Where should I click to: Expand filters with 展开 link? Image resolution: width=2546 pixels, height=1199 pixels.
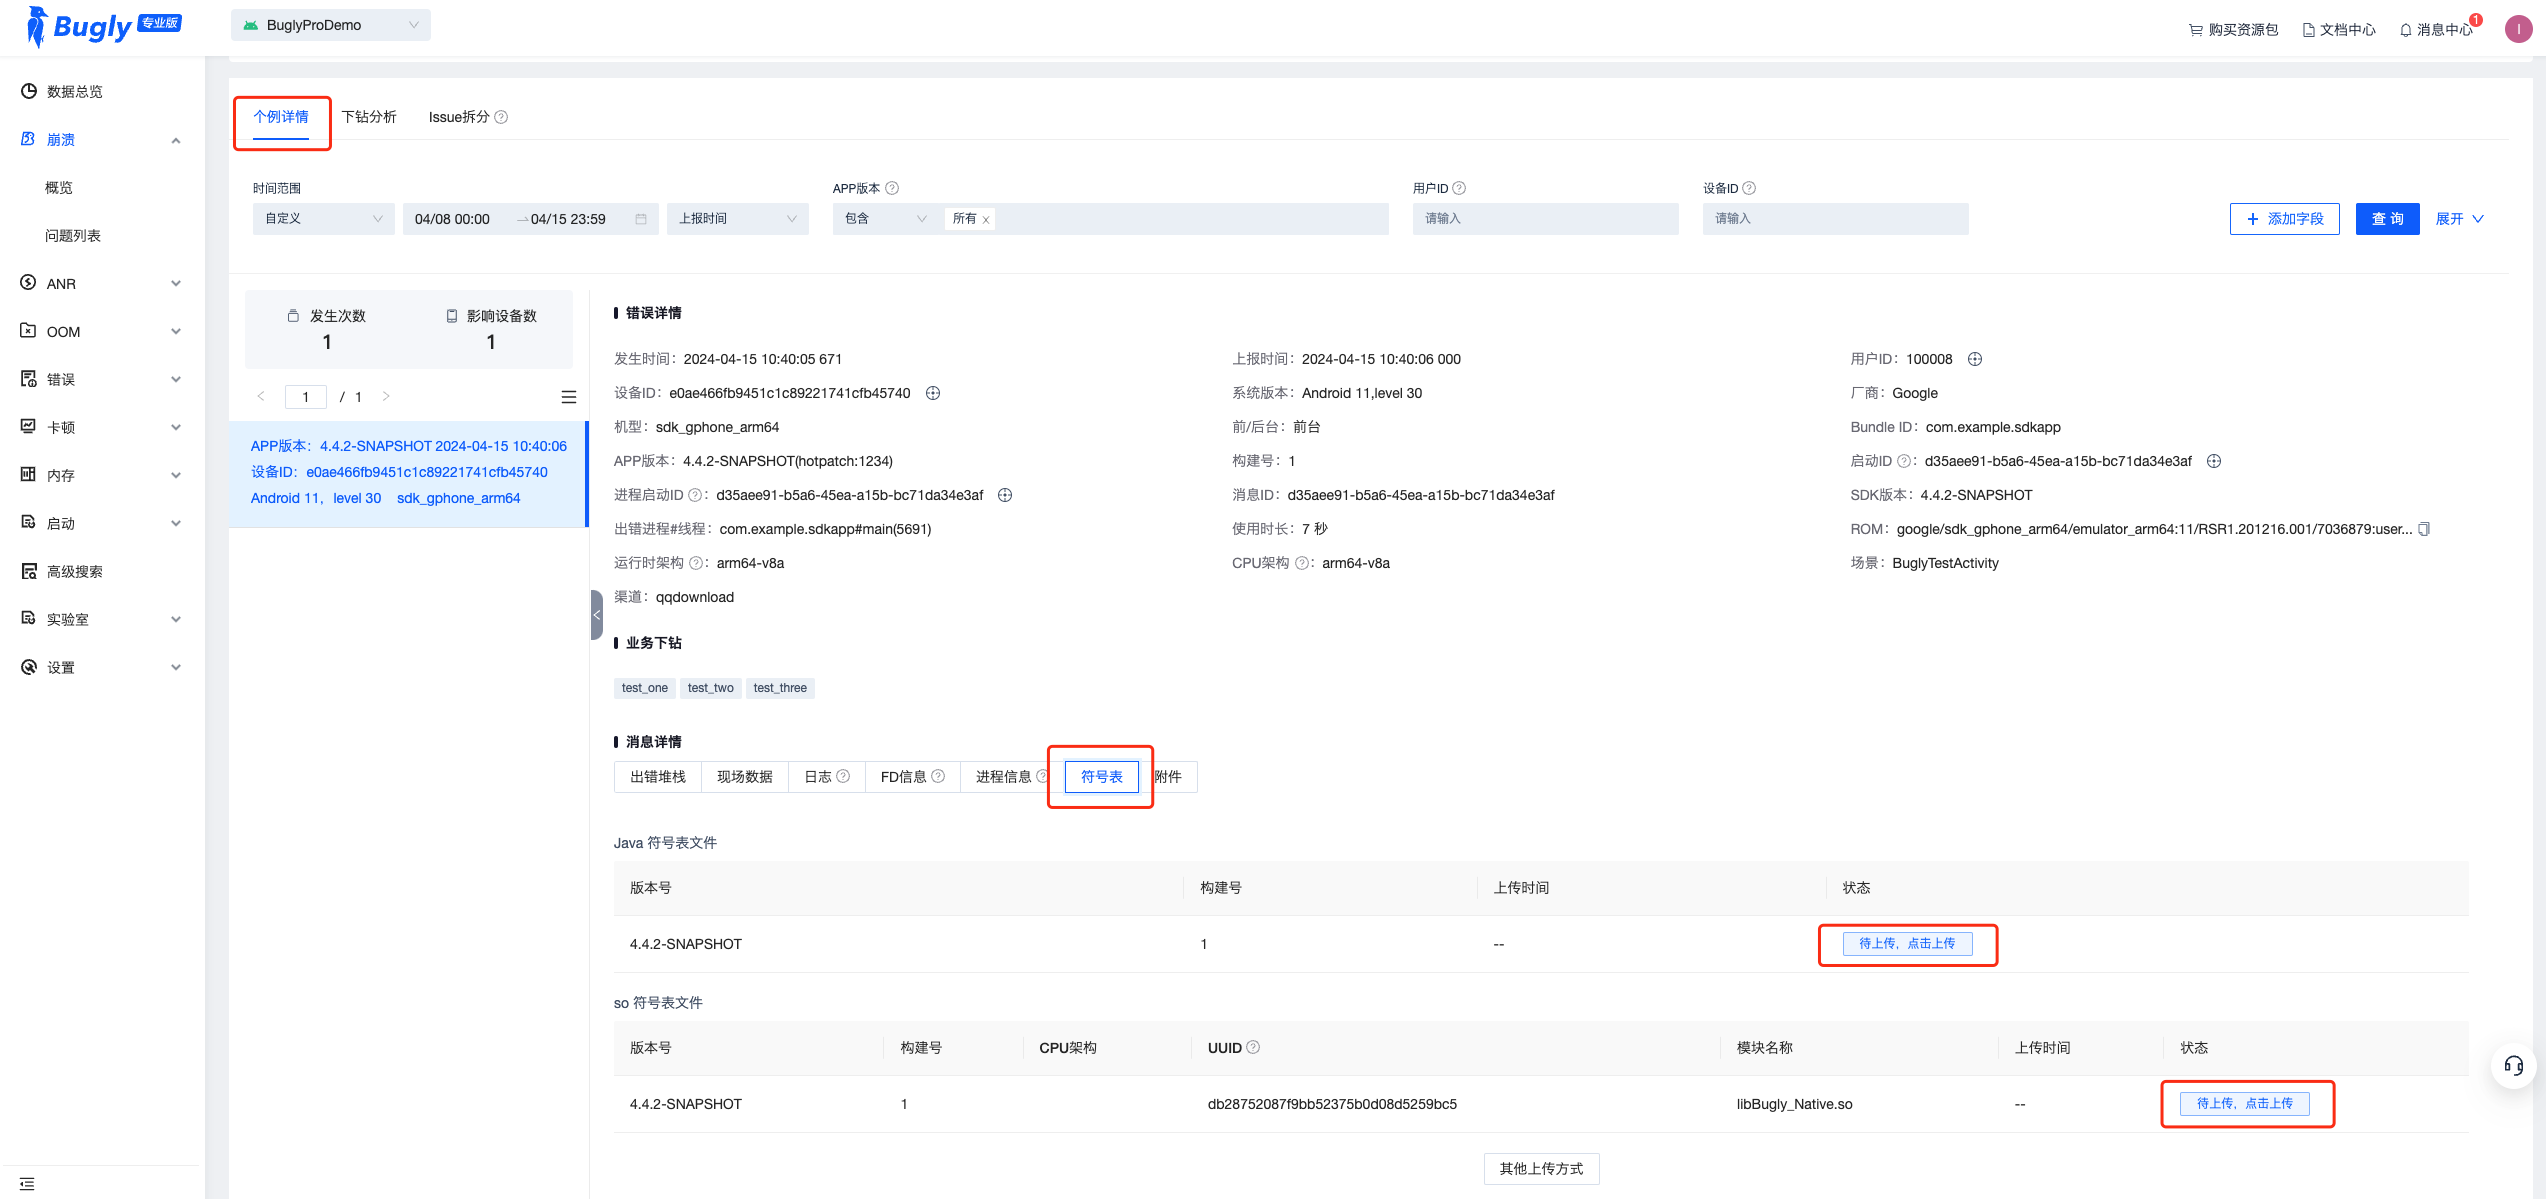point(2460,219)
